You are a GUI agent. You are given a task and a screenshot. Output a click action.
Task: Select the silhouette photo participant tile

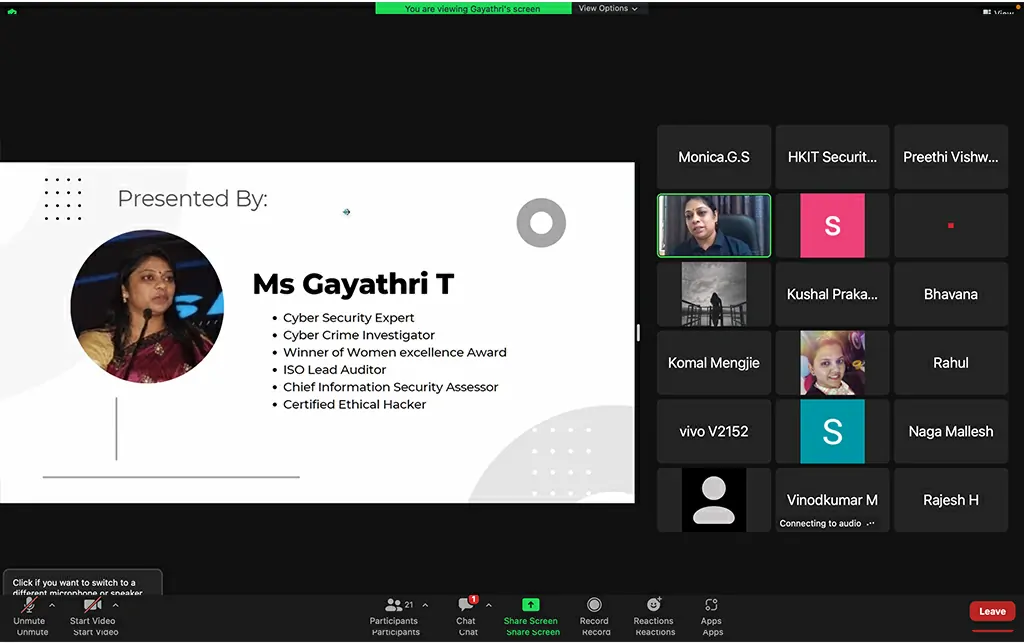pyautogui.click(x=714, y=294)
